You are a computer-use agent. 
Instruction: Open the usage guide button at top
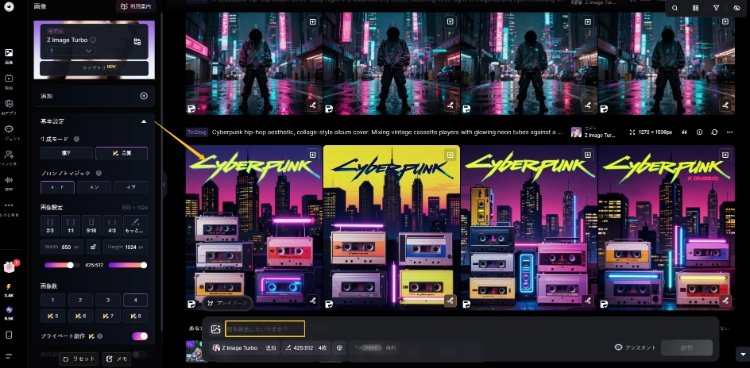click(x=136, y=7)
